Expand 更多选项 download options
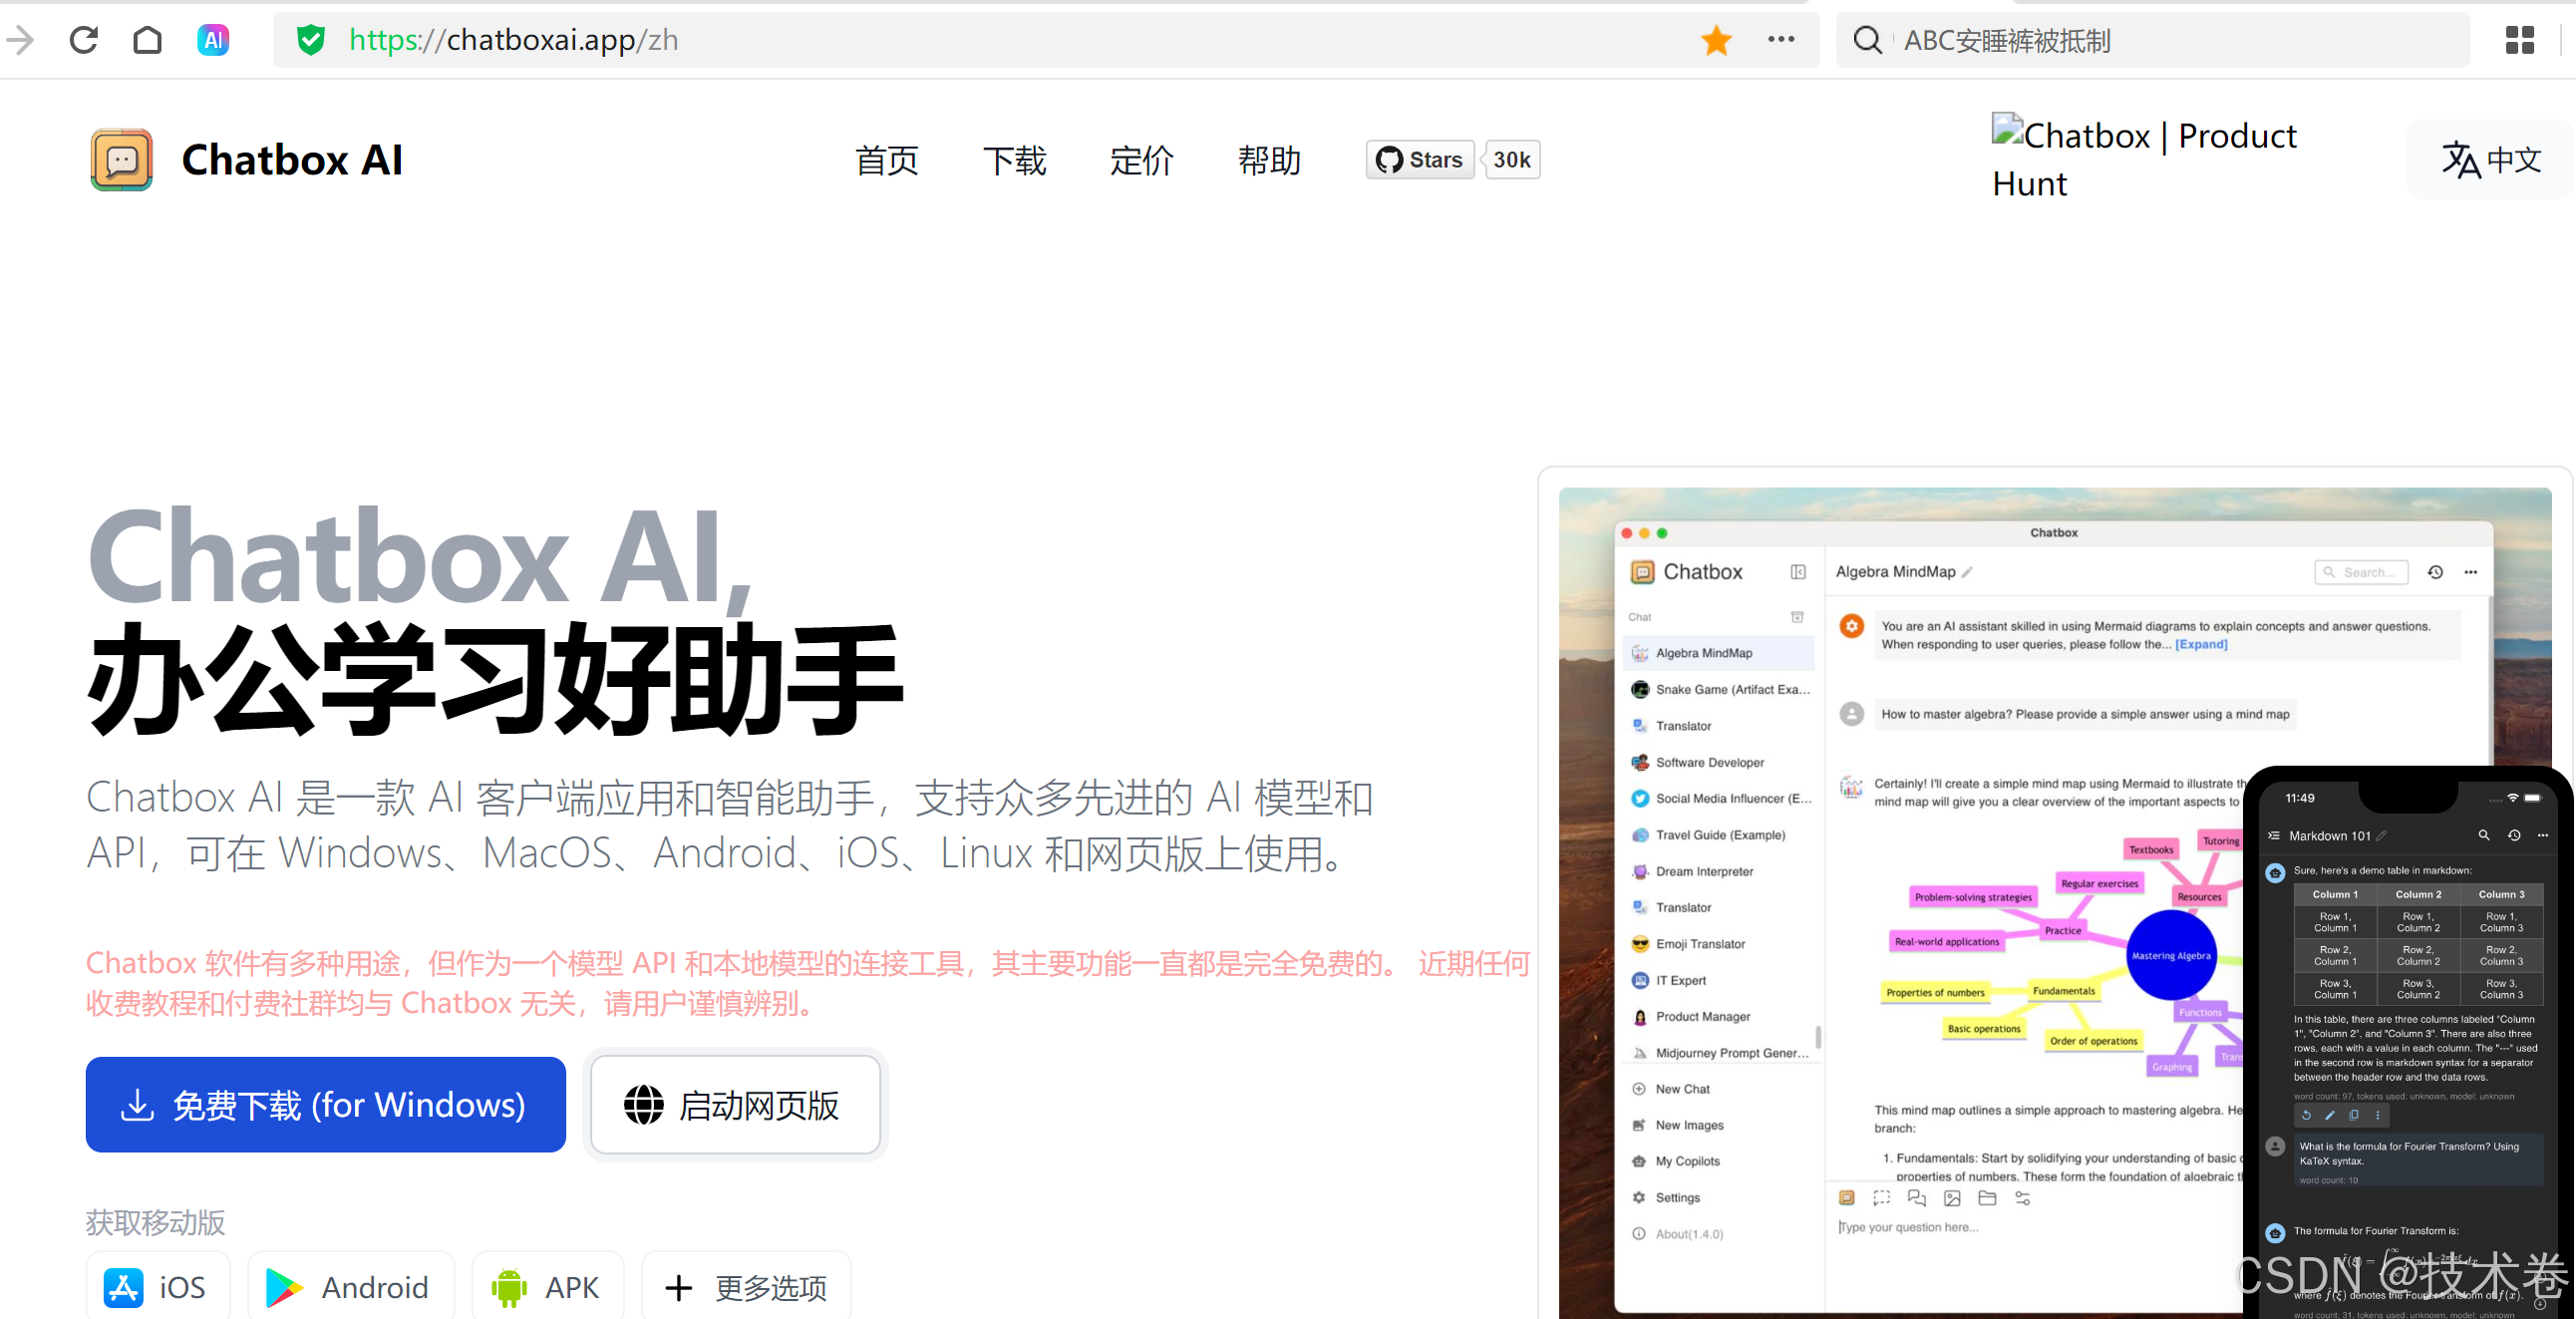Image resolution: width=2576 pixels, height=1319 pixels. pos(746,1287)
